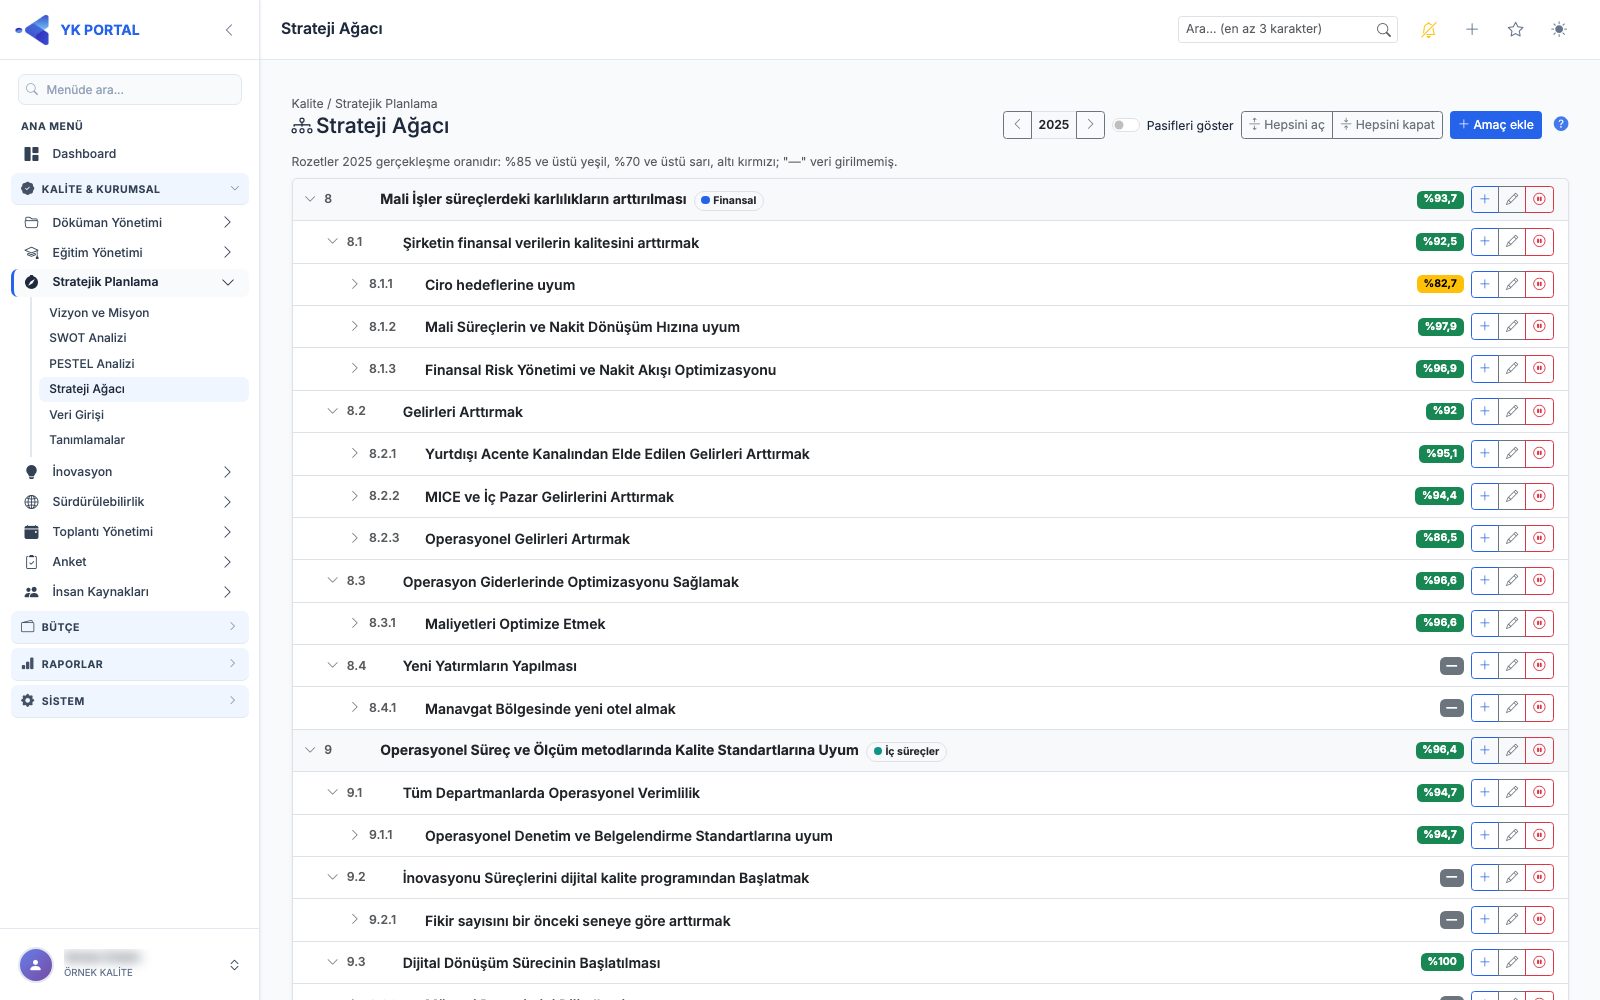Screen dimensions: 1600x1000
Task: Click the search magnifier icon in header
Action: pos(1383,30)
